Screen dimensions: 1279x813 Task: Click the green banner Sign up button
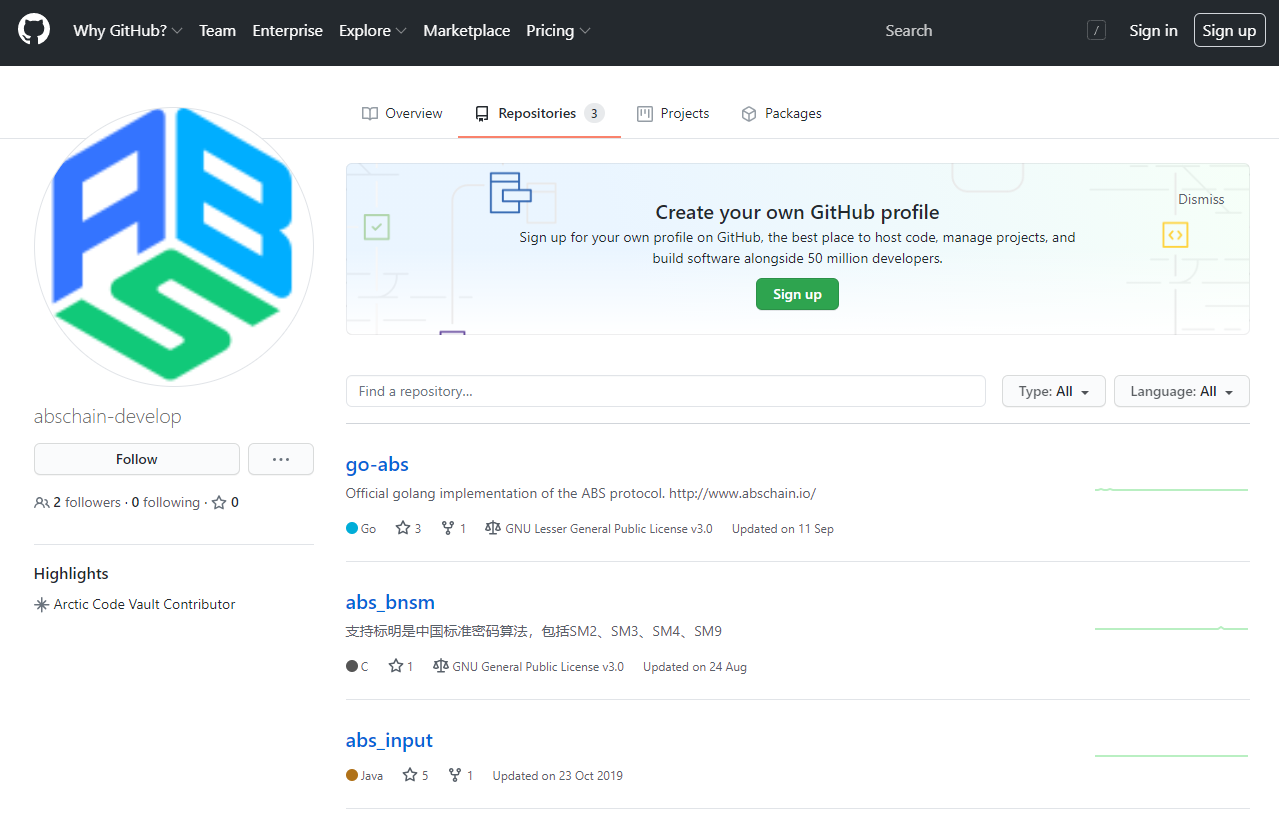tap(797, 294)
